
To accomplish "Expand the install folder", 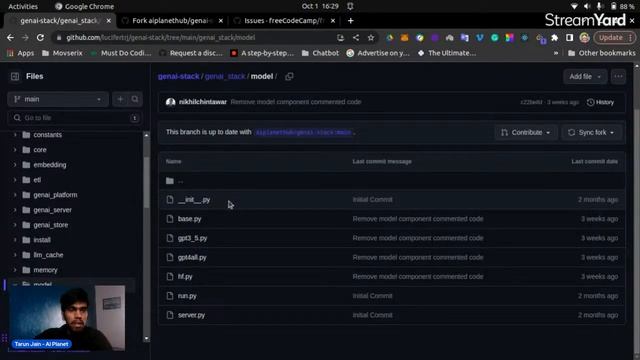I will 16,240.
